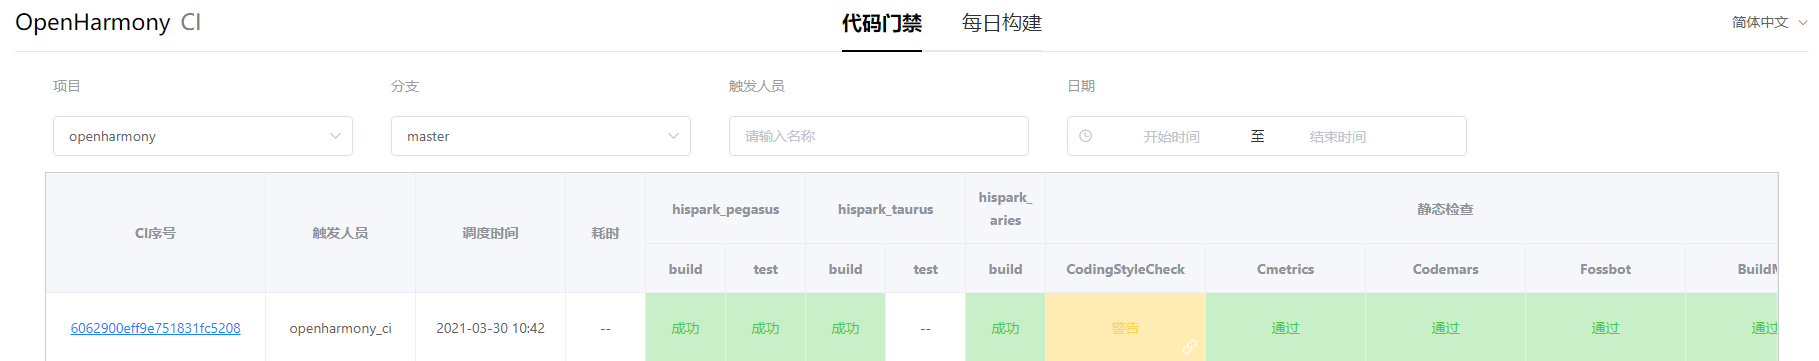Click the 警告 CodingStyleCheck result cell
1819x361 pixels.
coord(1125,327)
